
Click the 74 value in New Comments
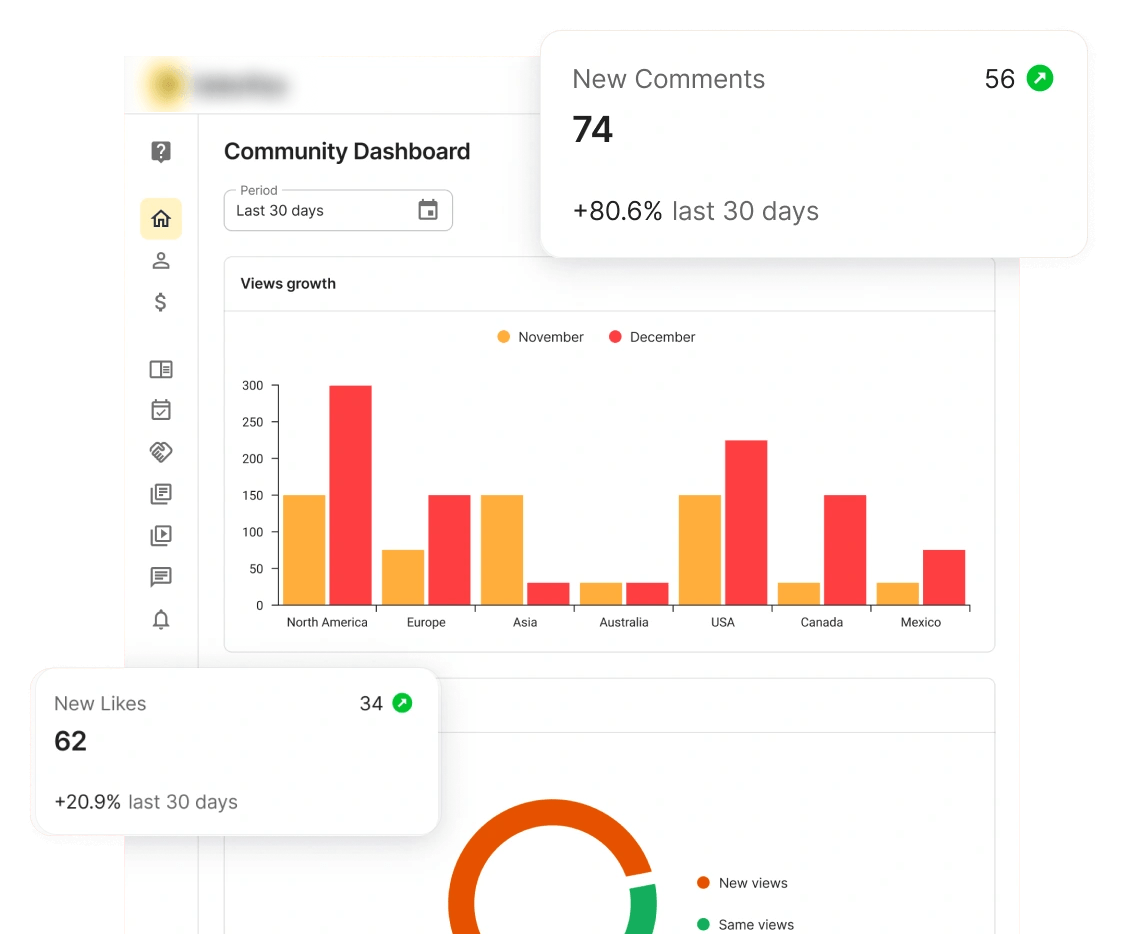tap(592, 130)
